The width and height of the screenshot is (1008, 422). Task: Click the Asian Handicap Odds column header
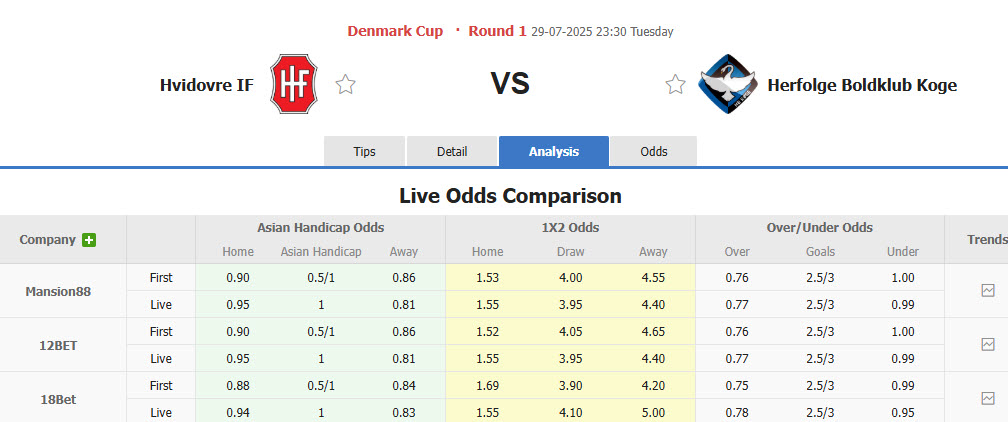320,228
